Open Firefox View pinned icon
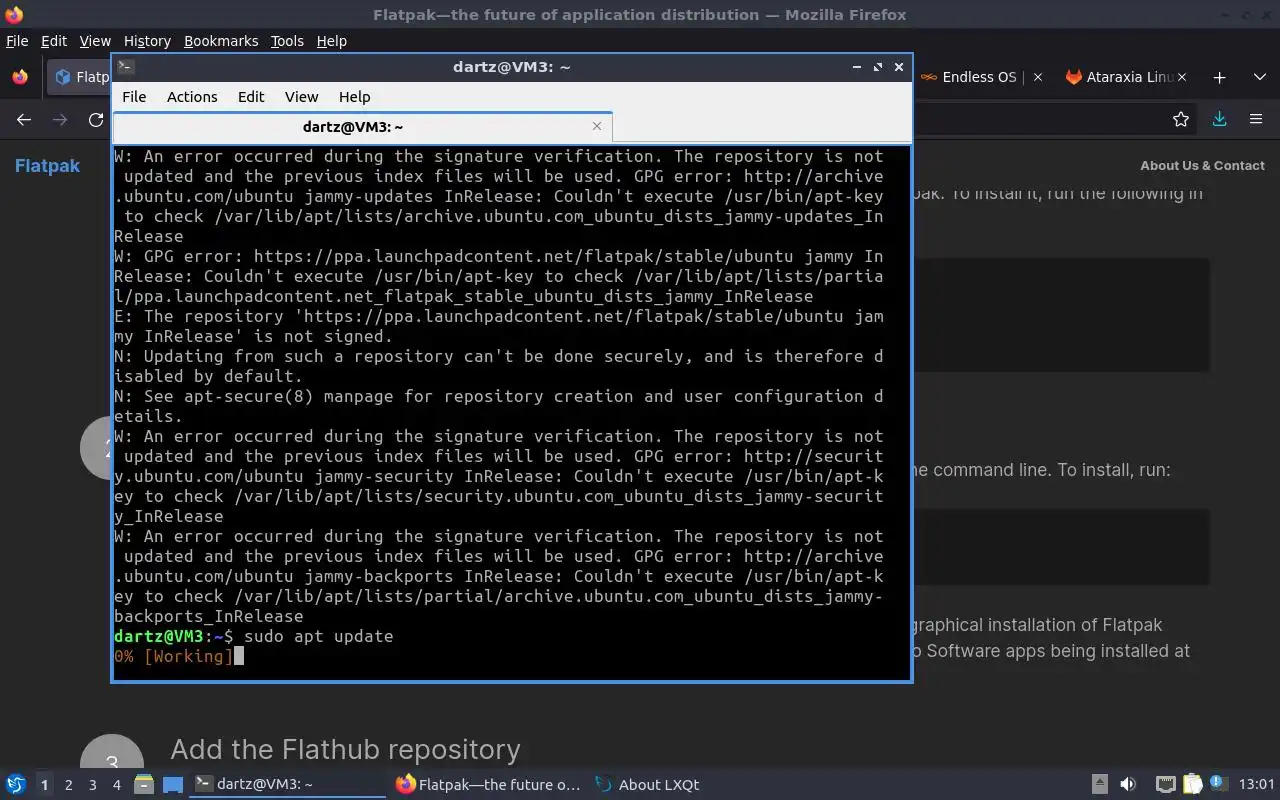Image resolution: width=1280 pixels, height=800 pixels. click(20, 77)
